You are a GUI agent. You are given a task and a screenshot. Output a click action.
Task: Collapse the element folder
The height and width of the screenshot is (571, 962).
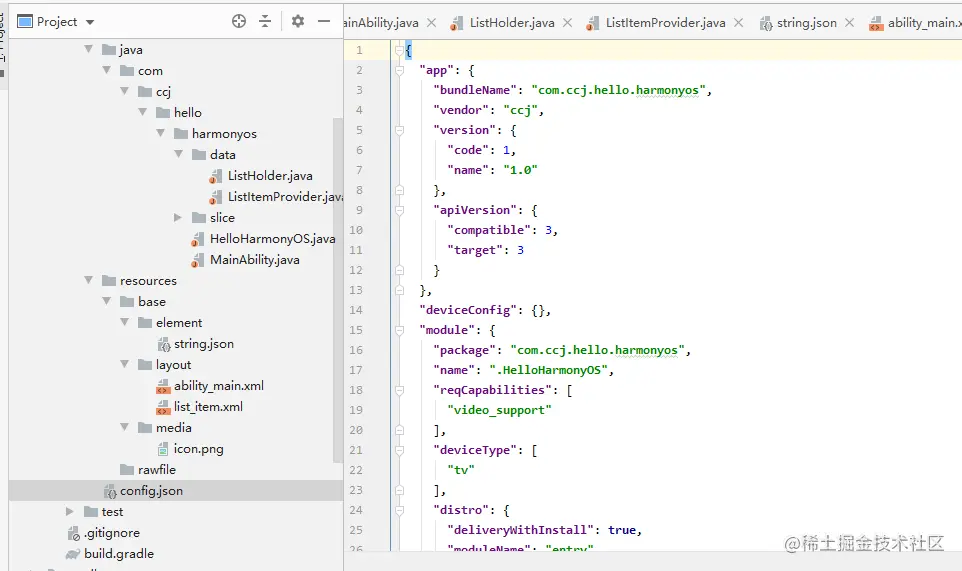pyautogui.click(x=125, y=322)
